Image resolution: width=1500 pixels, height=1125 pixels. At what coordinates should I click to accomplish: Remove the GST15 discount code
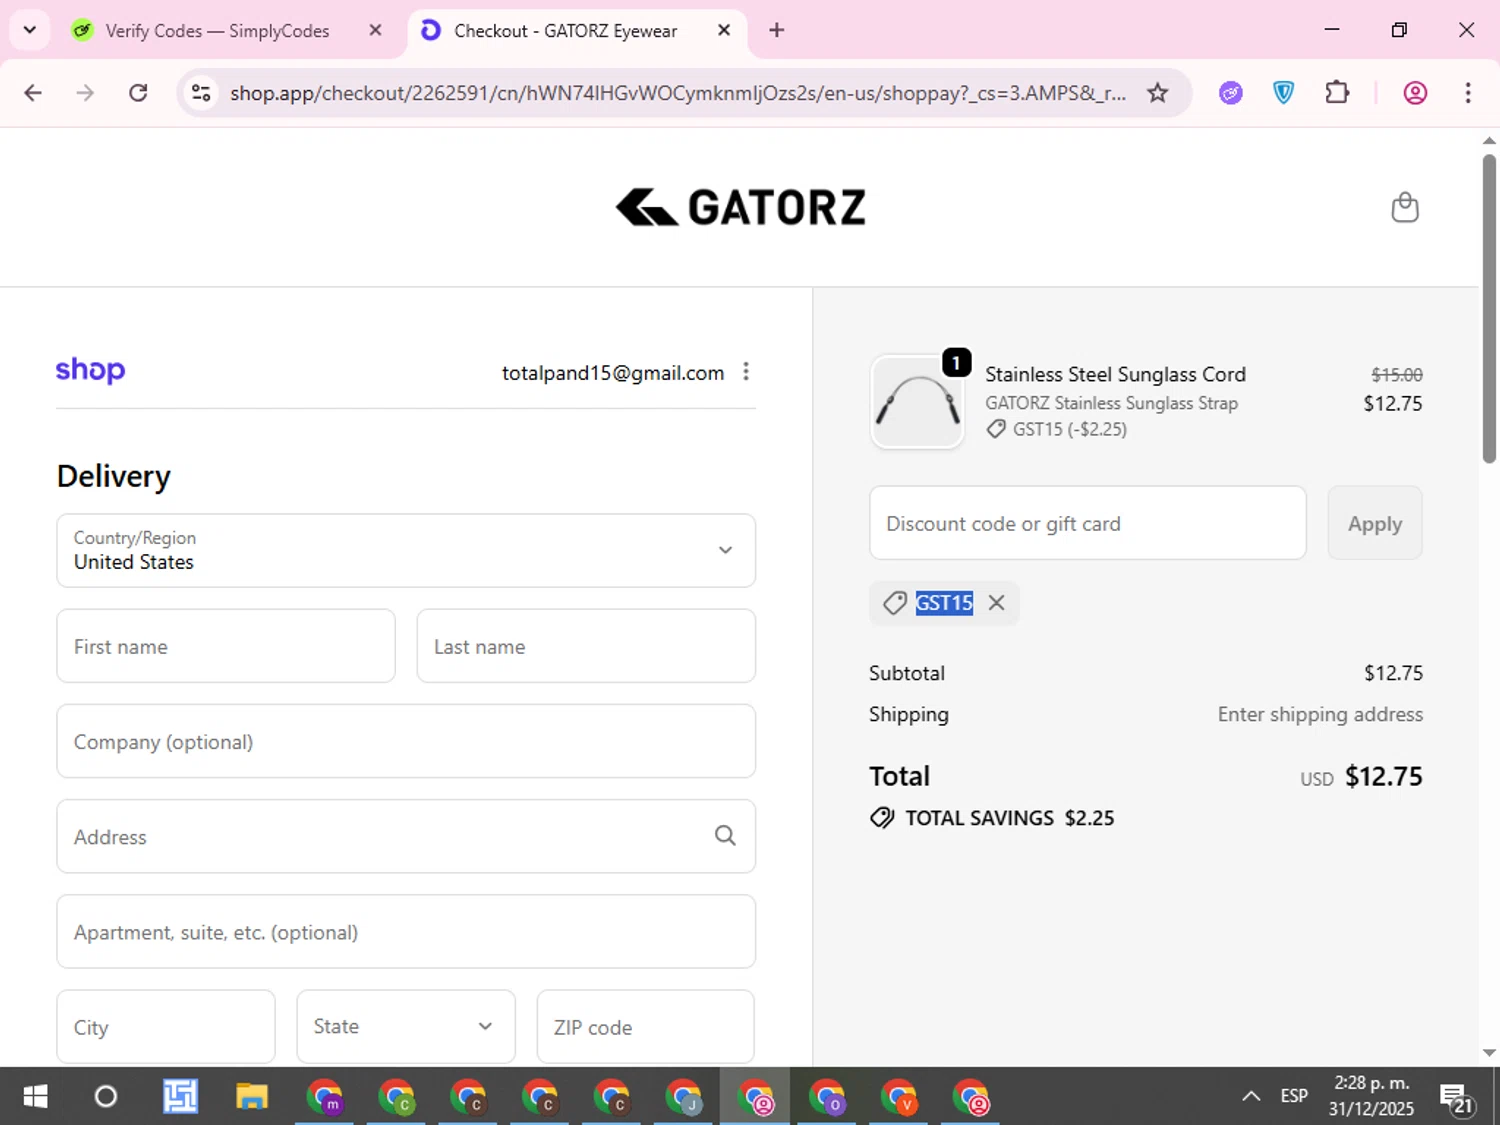pyautogui.click(x=996, y=603)
